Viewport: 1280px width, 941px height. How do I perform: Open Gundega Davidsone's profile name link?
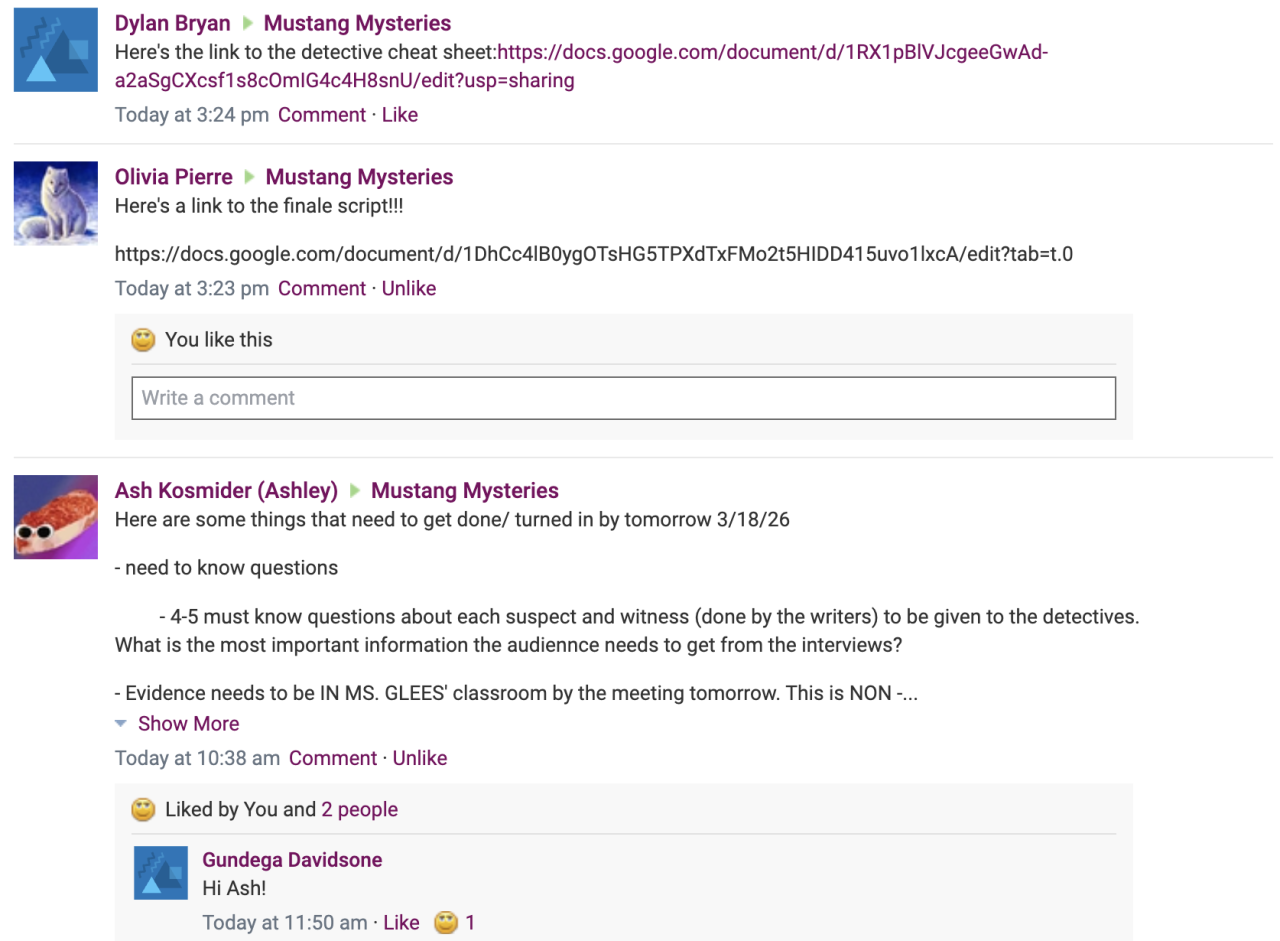[x=292, y=860]
